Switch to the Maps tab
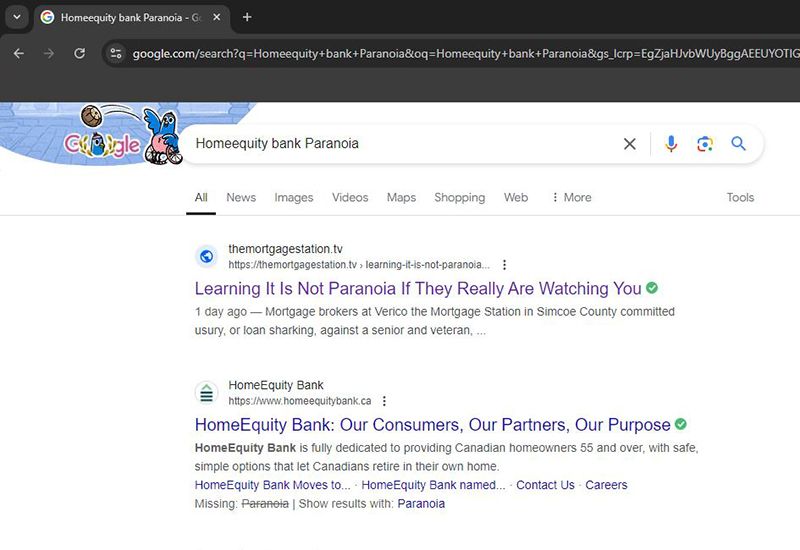 (401, 197)
